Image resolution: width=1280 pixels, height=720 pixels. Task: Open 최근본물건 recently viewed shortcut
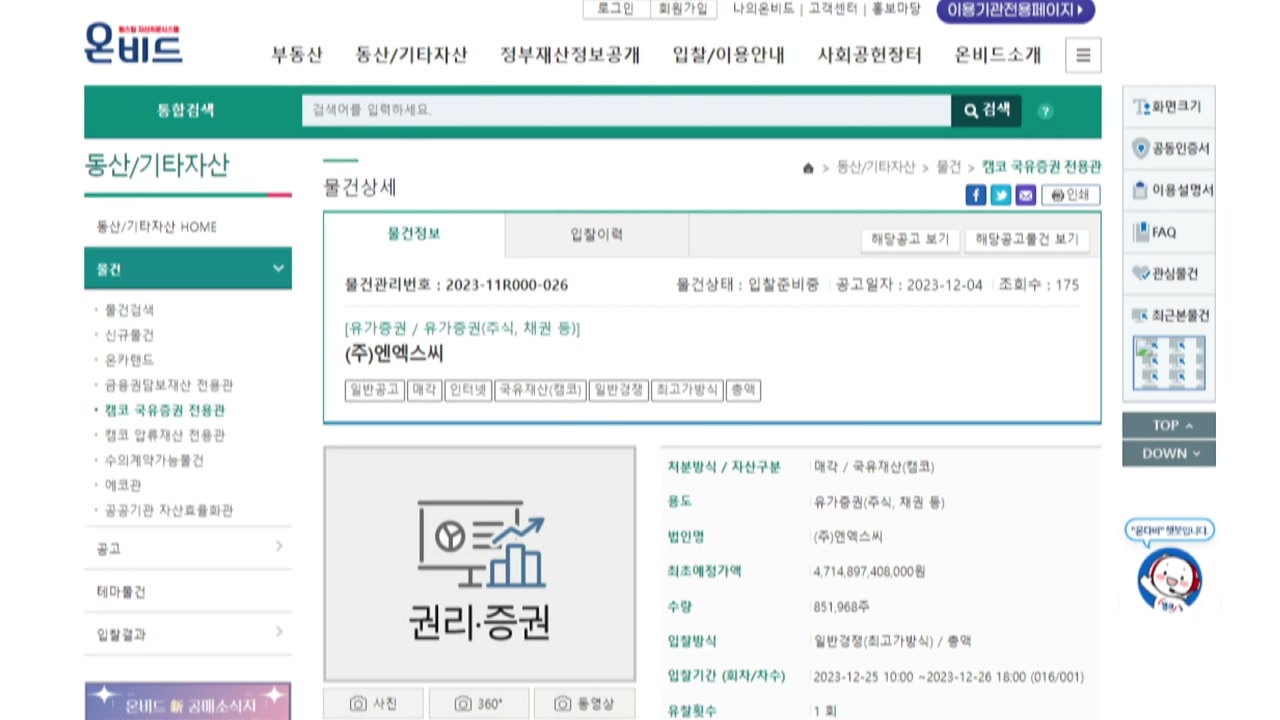[1168, 315]
